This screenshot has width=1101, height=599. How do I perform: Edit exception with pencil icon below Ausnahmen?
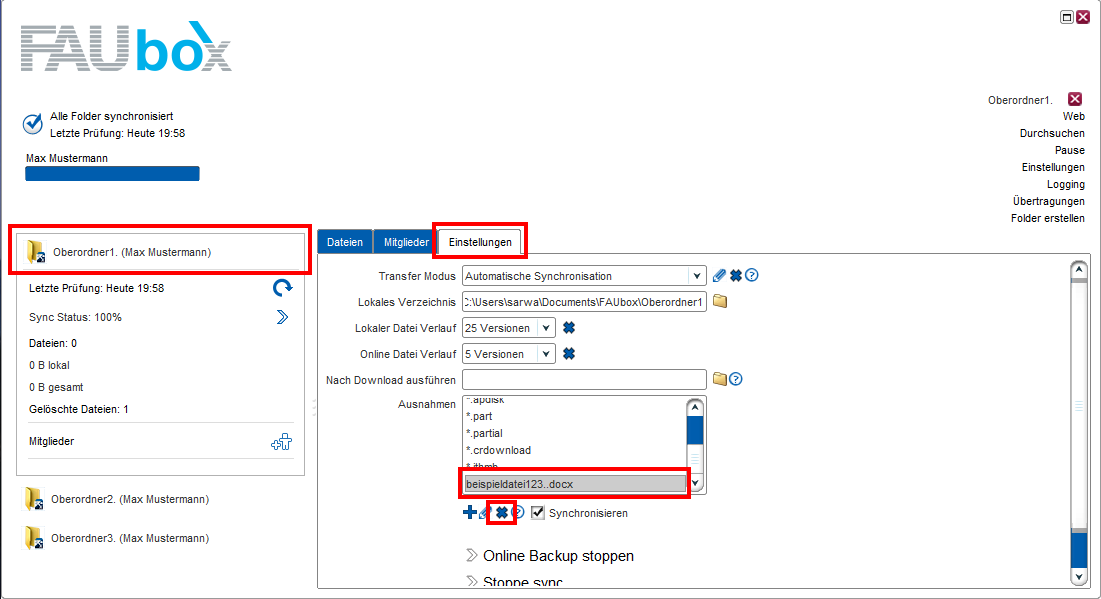click(x=484, y=513)
